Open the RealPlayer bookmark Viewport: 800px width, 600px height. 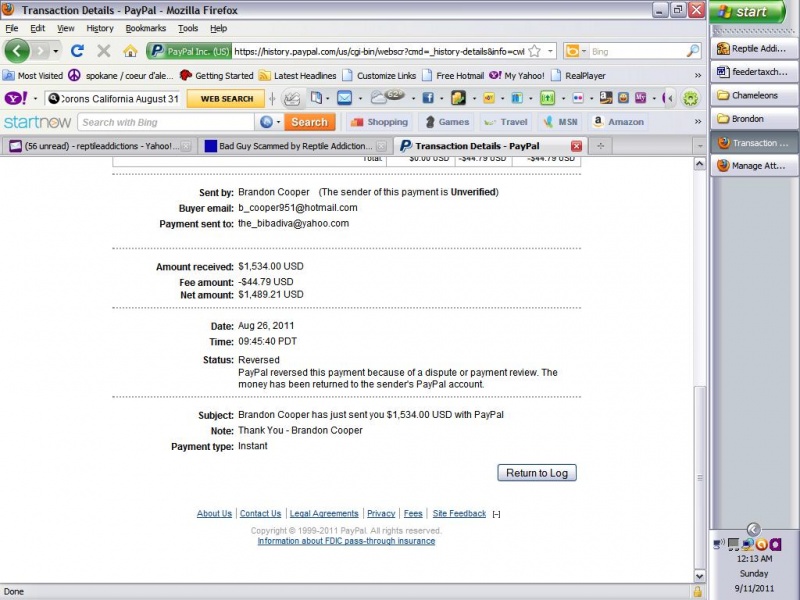click(x=578, y=76)
